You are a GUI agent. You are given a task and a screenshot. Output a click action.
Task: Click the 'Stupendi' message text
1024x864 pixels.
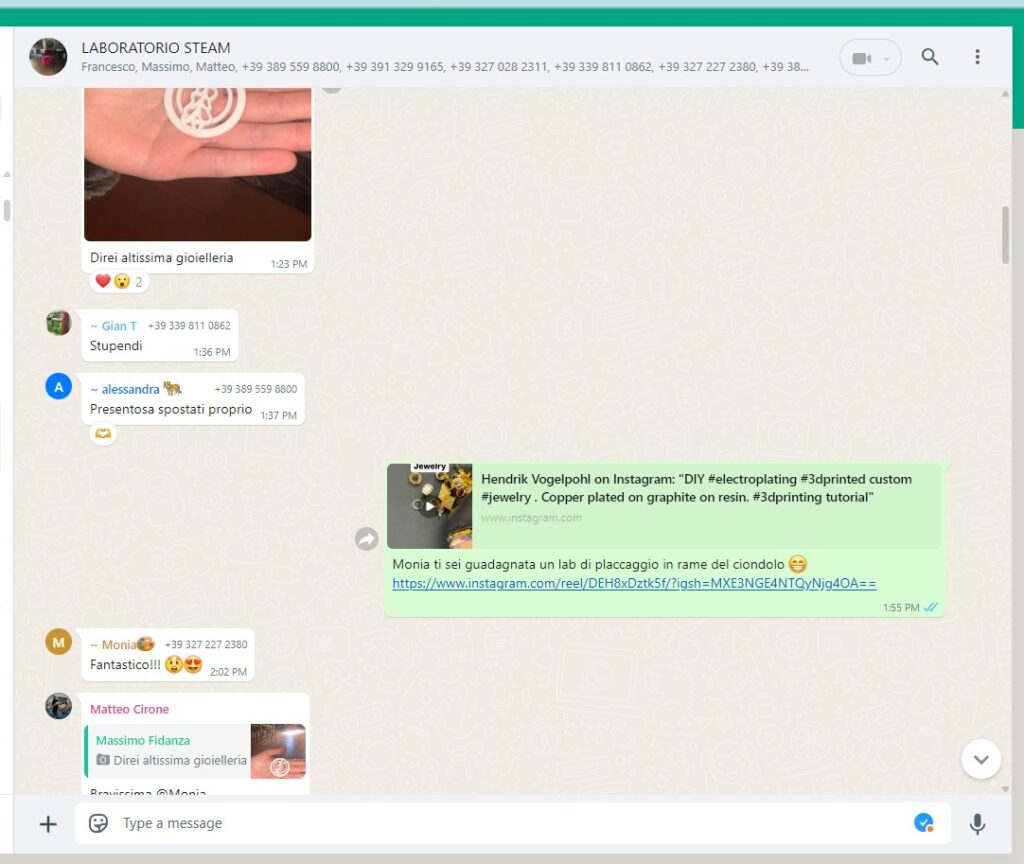pos(116,345)
